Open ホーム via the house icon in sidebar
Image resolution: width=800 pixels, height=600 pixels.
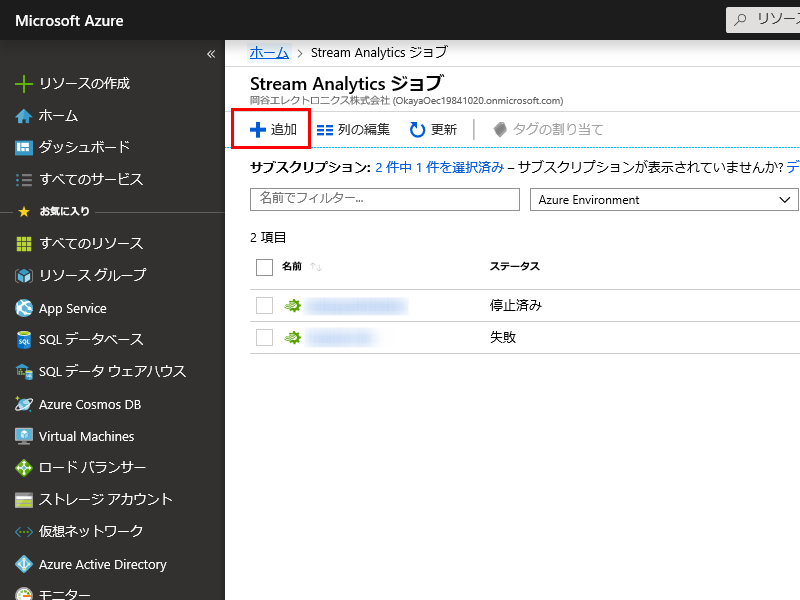[25, 116]
